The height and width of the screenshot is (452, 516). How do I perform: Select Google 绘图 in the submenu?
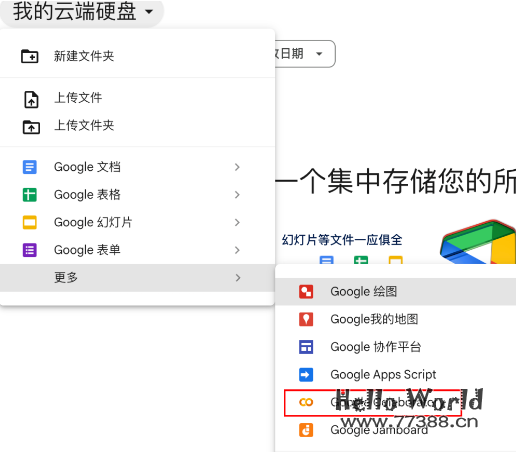click(395, 292)
